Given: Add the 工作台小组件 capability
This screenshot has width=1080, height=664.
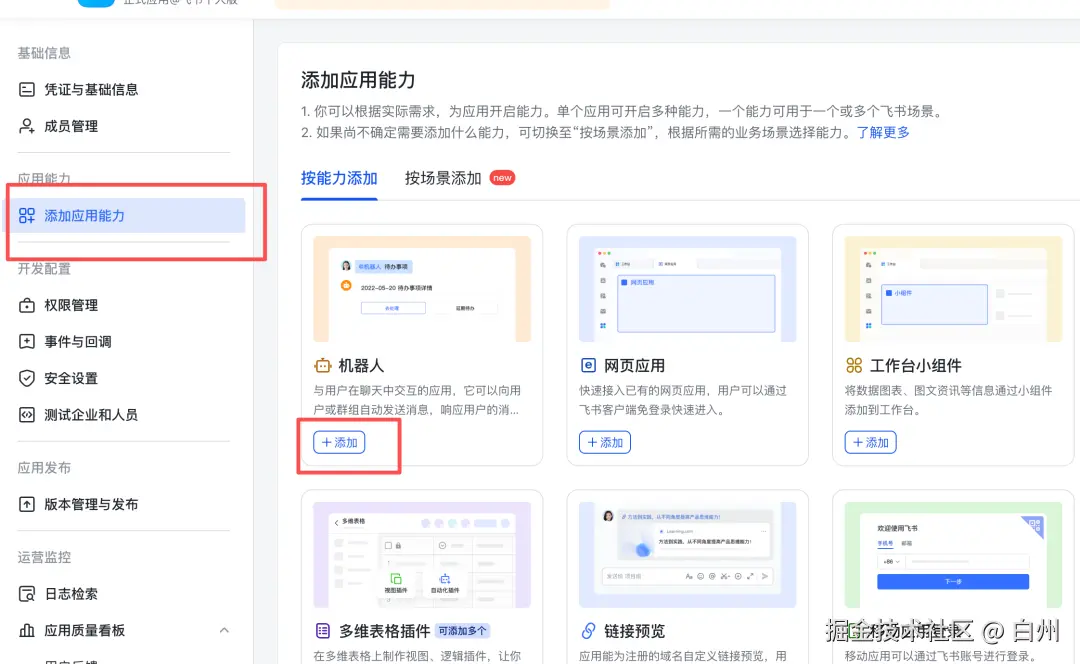Looking at the screenshot, I should 871,442.
